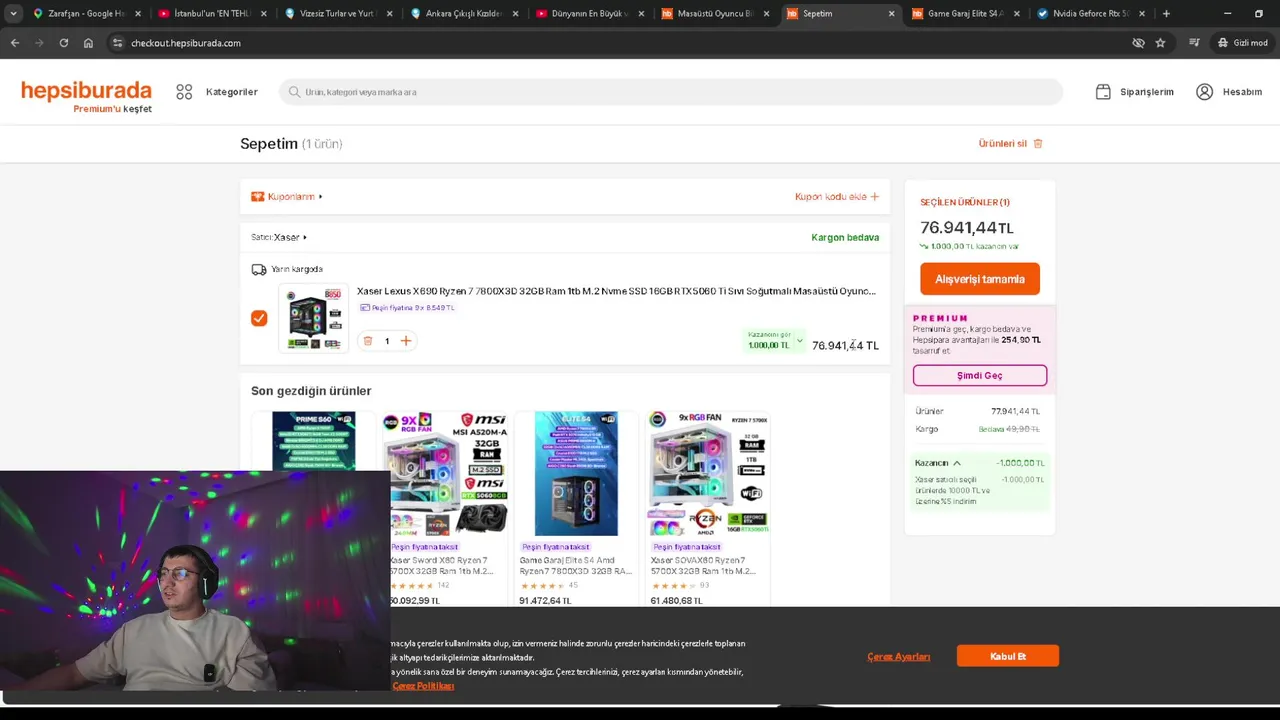Screen dimensions: 1280x720
Task: Close the Zarafşan Google Maps tab
Action: tap(138, 14)
